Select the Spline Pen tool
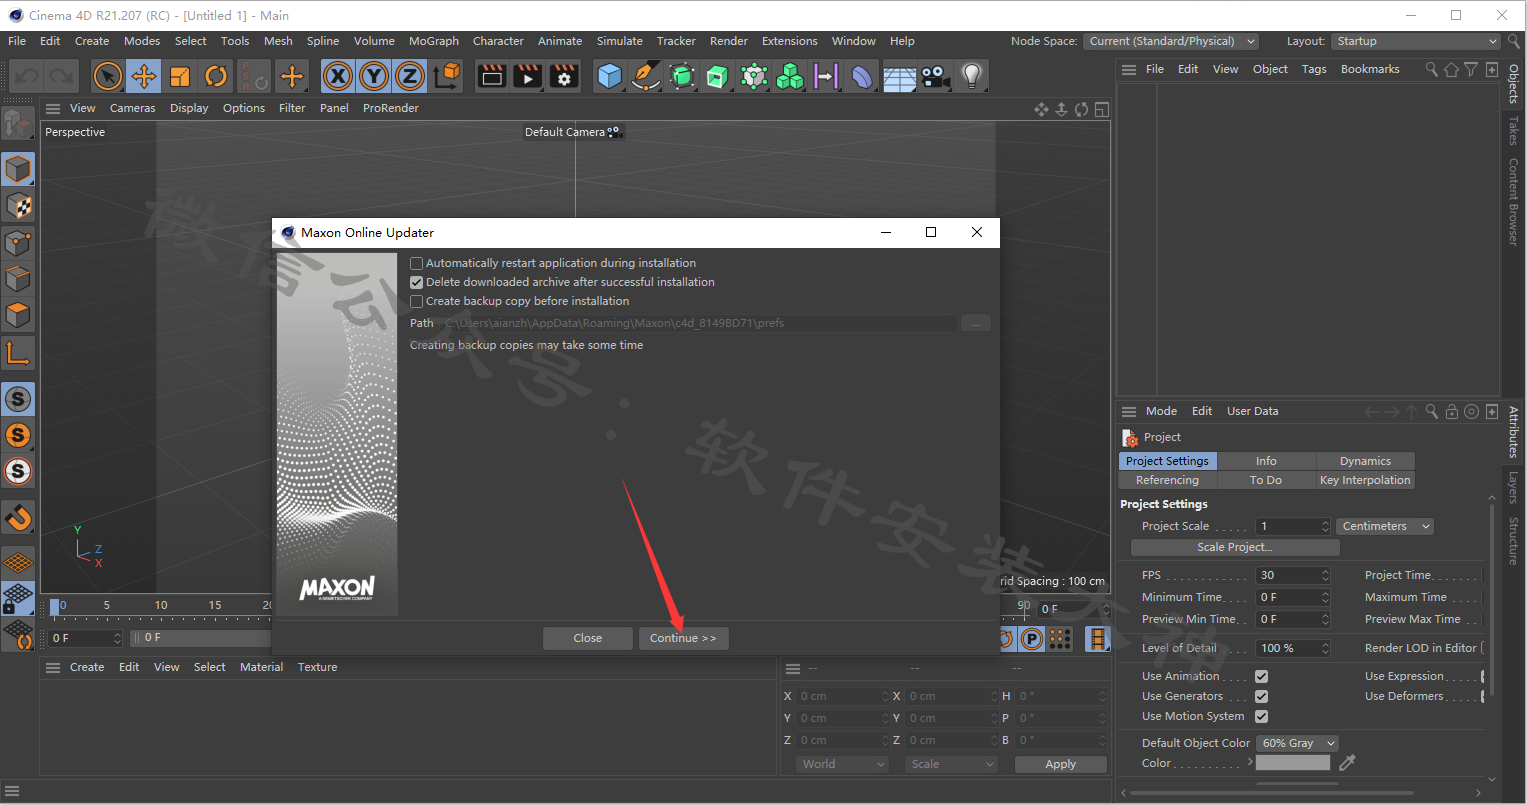The width and height of the screenshot is (1527, 805). (x=646, y=76)
